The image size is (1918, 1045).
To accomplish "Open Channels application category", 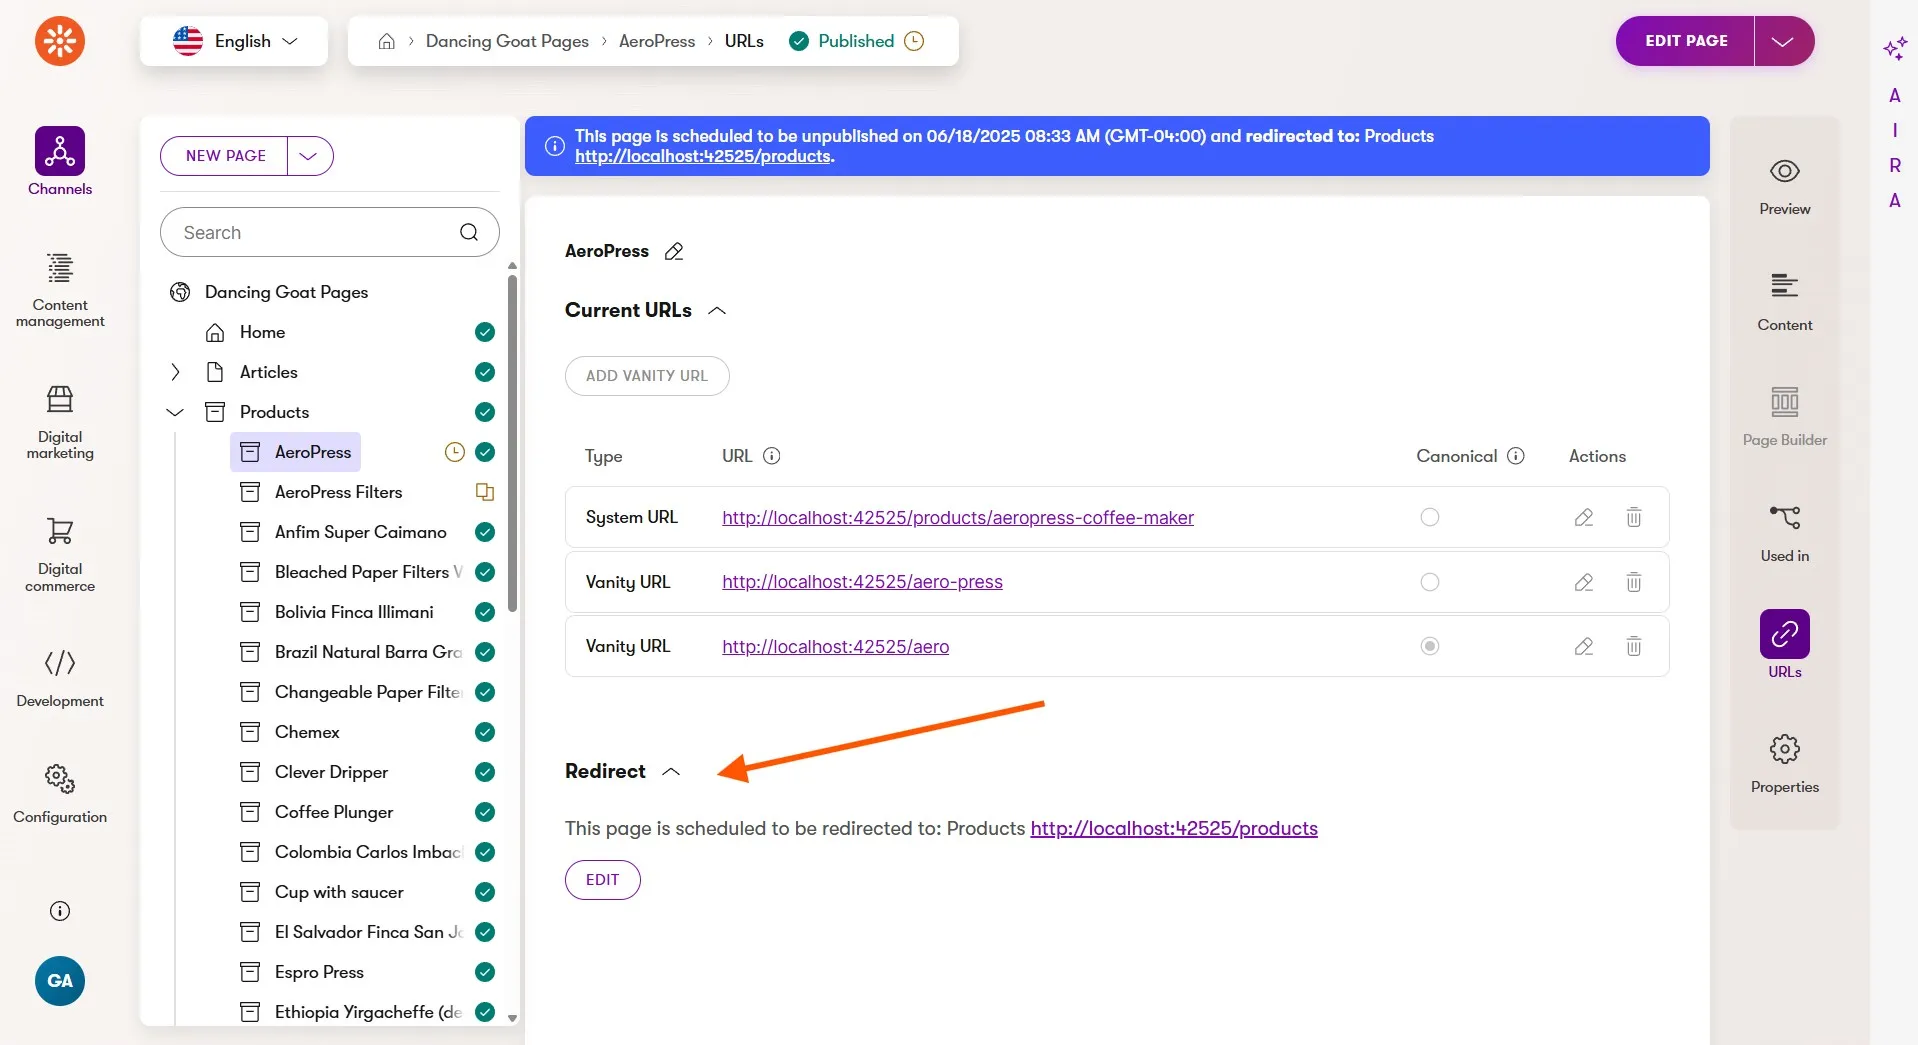I will click(60, 161).
